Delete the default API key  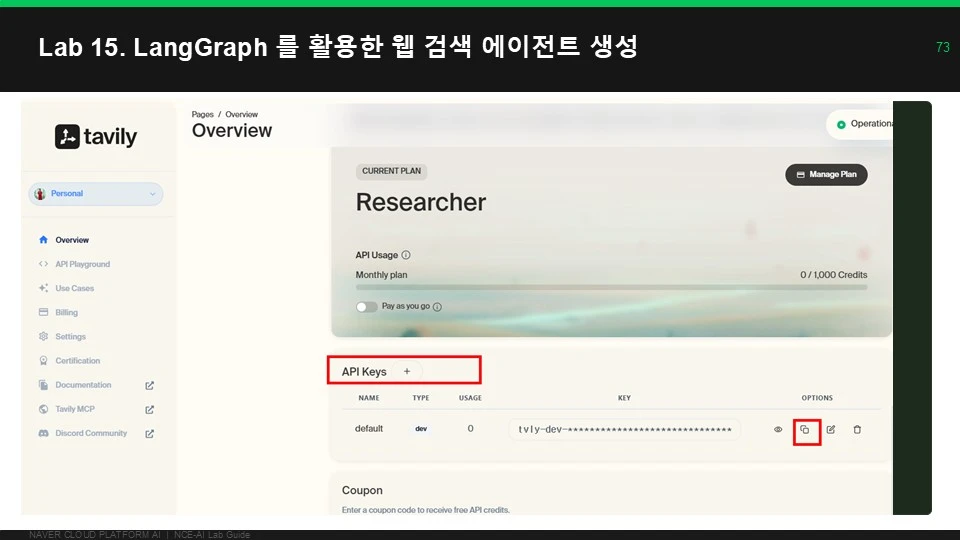coord(857,430)
